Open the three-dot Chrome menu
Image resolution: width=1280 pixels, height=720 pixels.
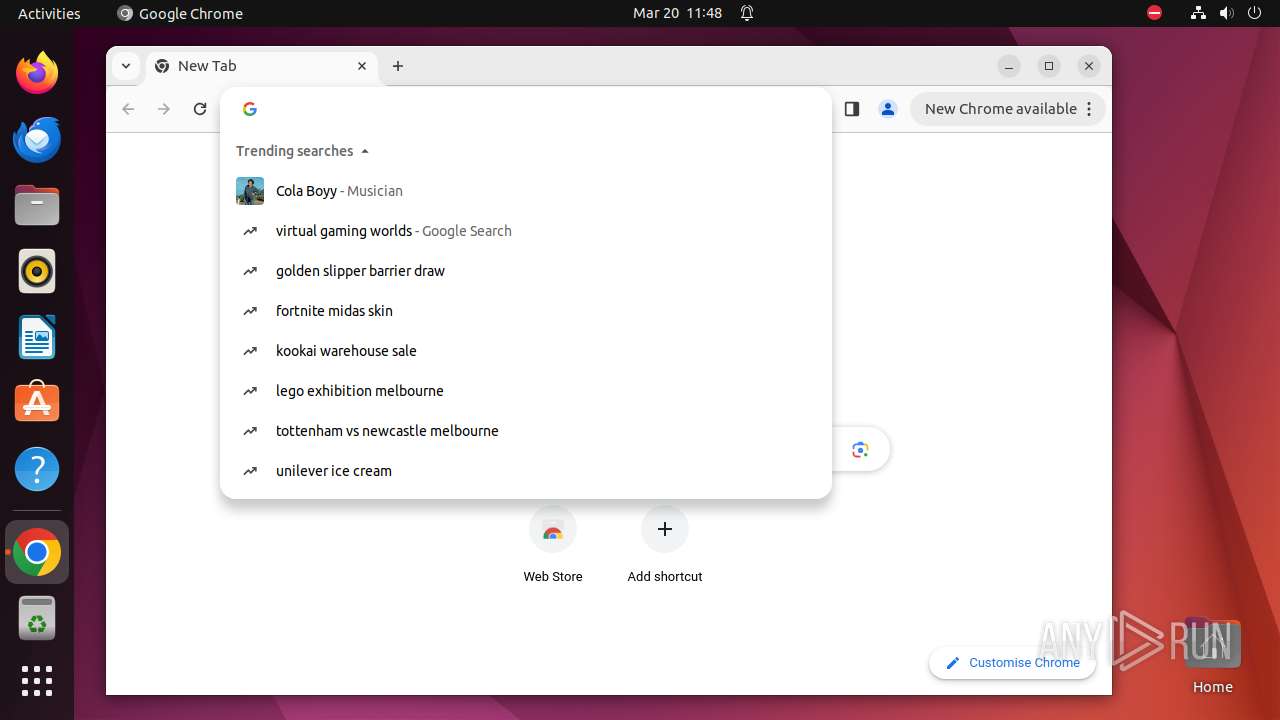click(1089, 109)
